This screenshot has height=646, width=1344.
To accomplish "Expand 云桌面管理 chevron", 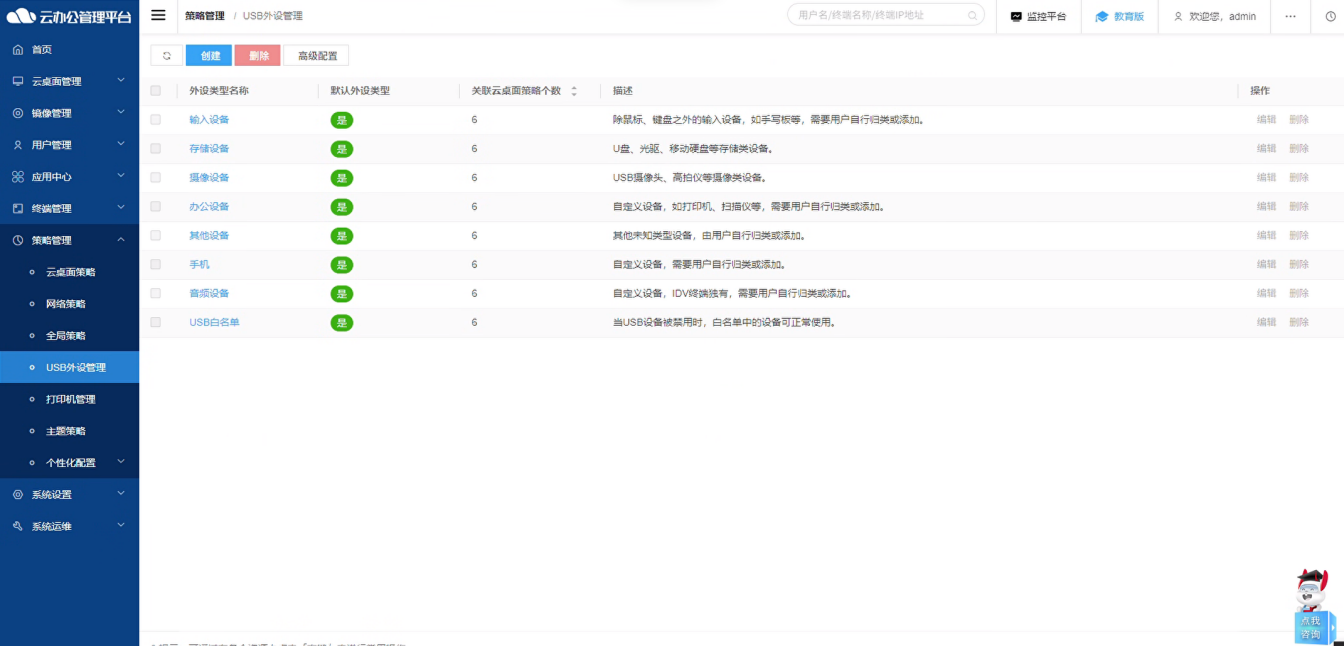I will (x=121, y=80).
